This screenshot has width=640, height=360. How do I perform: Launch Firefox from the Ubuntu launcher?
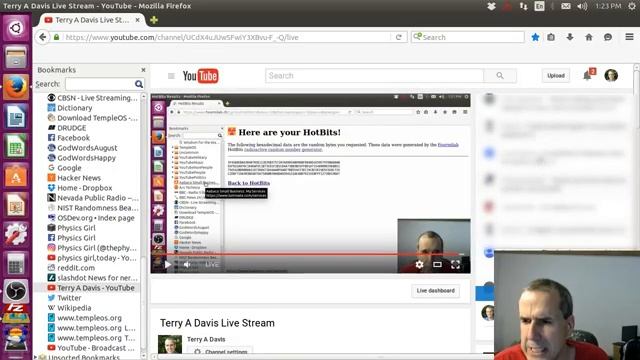16,87
